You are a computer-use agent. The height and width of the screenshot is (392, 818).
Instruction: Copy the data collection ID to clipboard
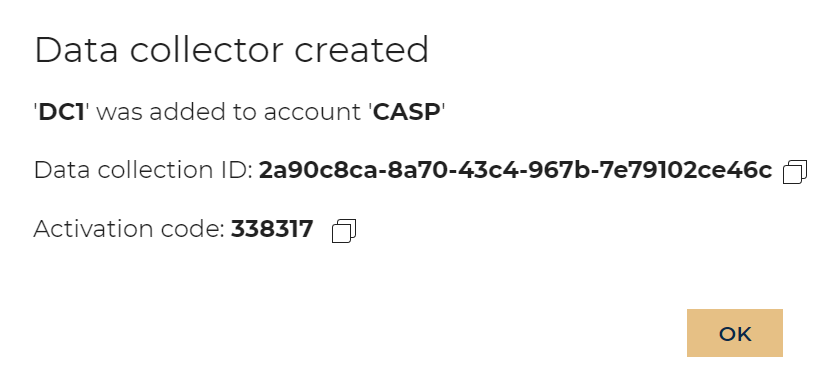(795, 172)
